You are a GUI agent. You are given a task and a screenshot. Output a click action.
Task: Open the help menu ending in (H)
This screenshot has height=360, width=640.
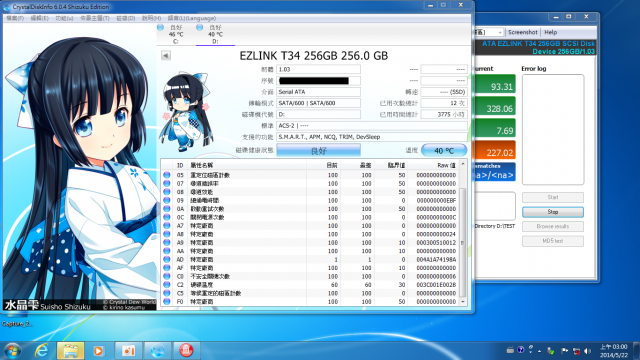(x=151, y=18)
